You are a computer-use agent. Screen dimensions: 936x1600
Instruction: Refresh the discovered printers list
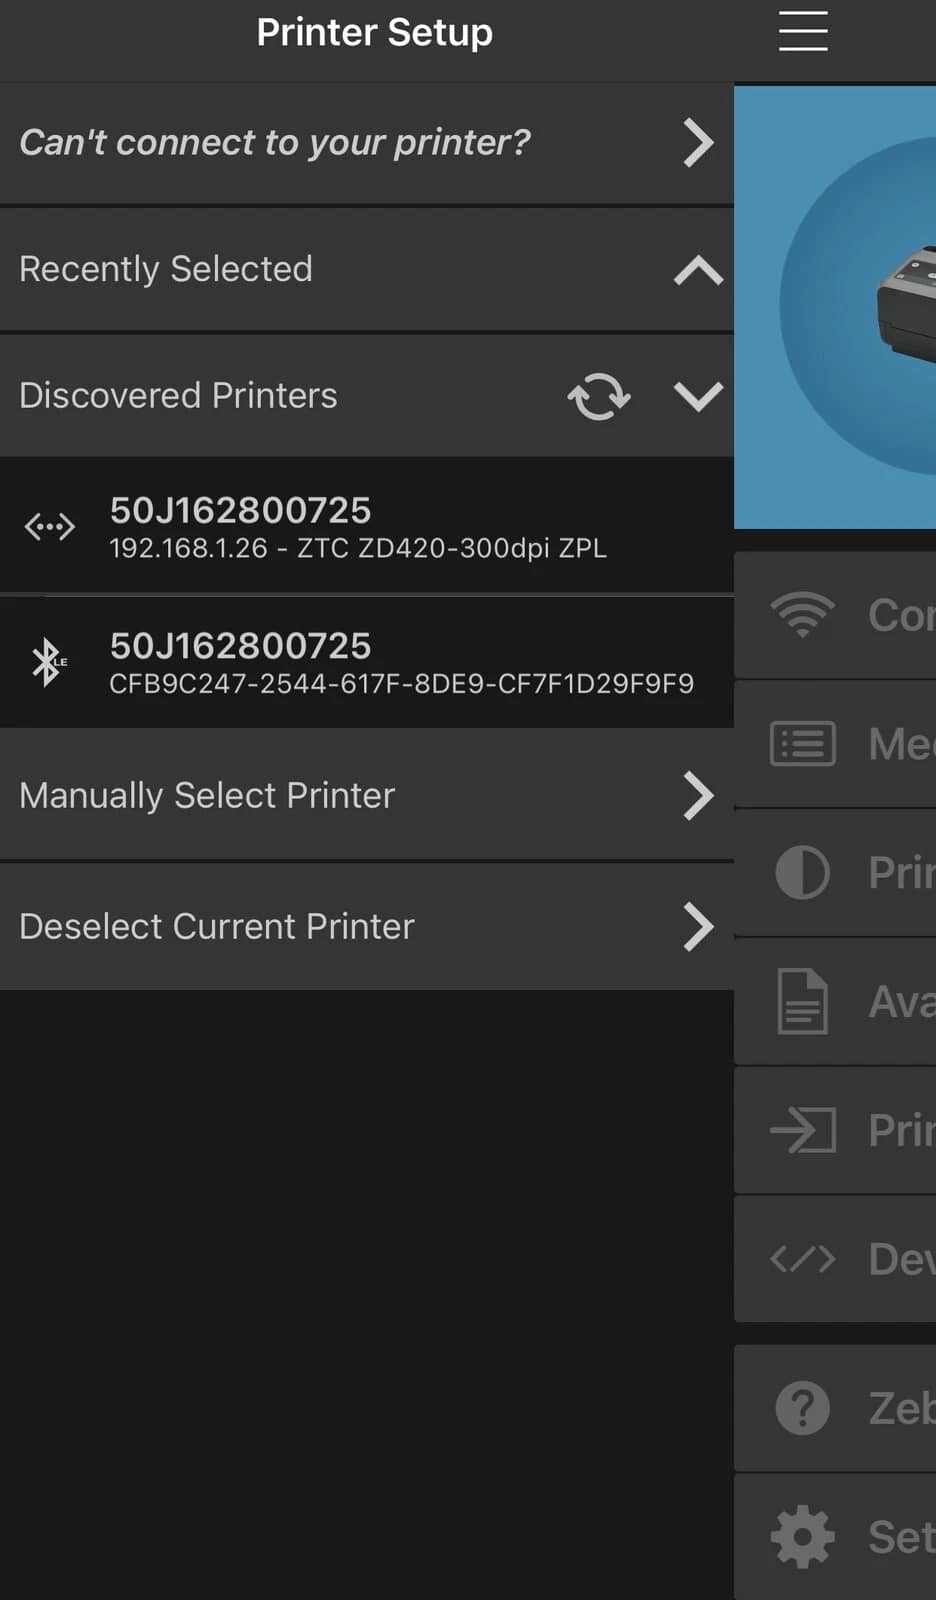(x=599, y=396)
